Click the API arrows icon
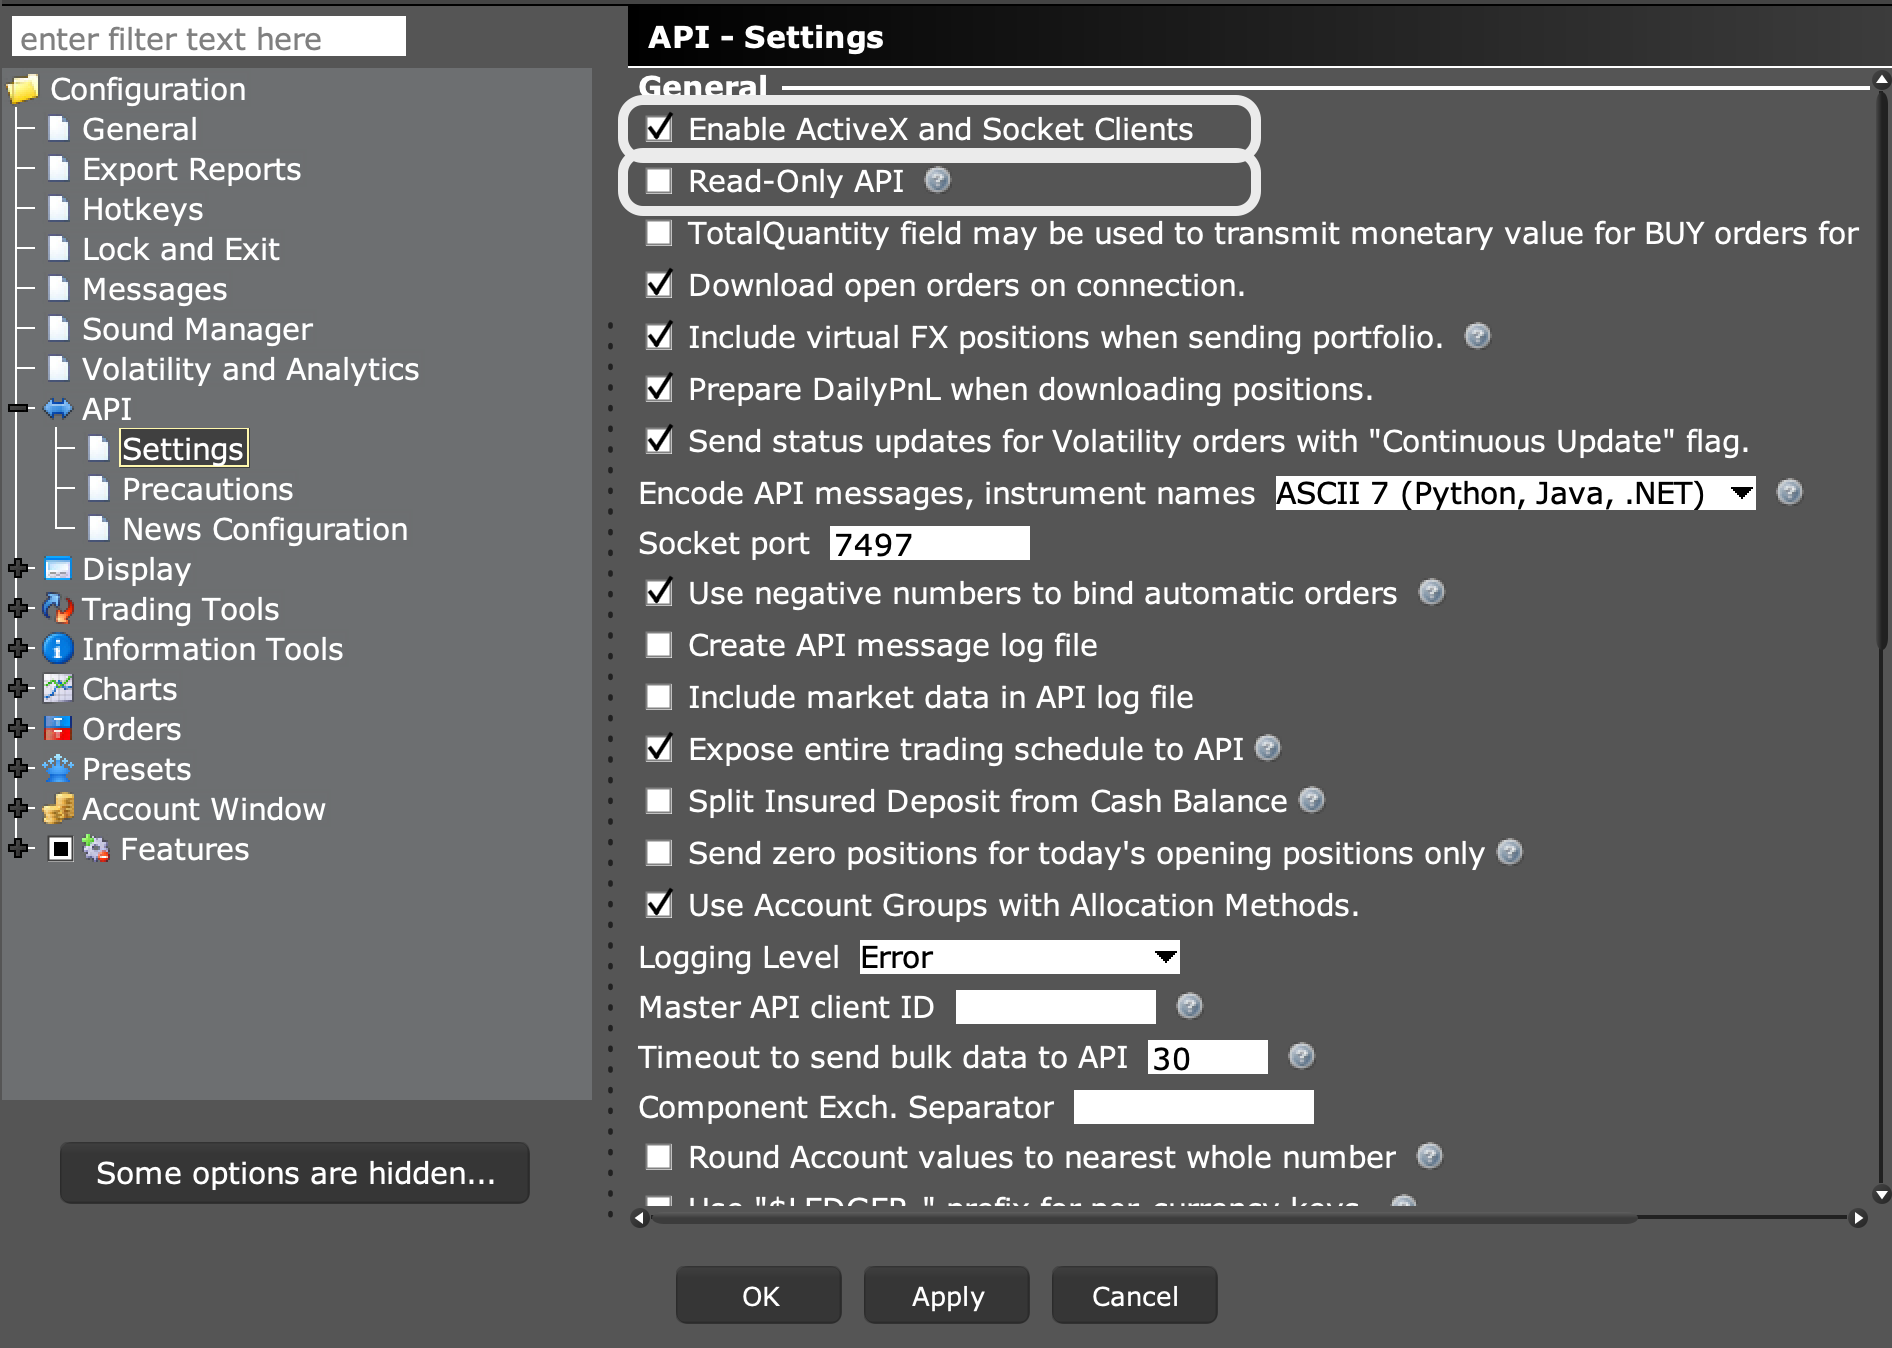Screen dimensions: 1892x1348 coord(59,409)
